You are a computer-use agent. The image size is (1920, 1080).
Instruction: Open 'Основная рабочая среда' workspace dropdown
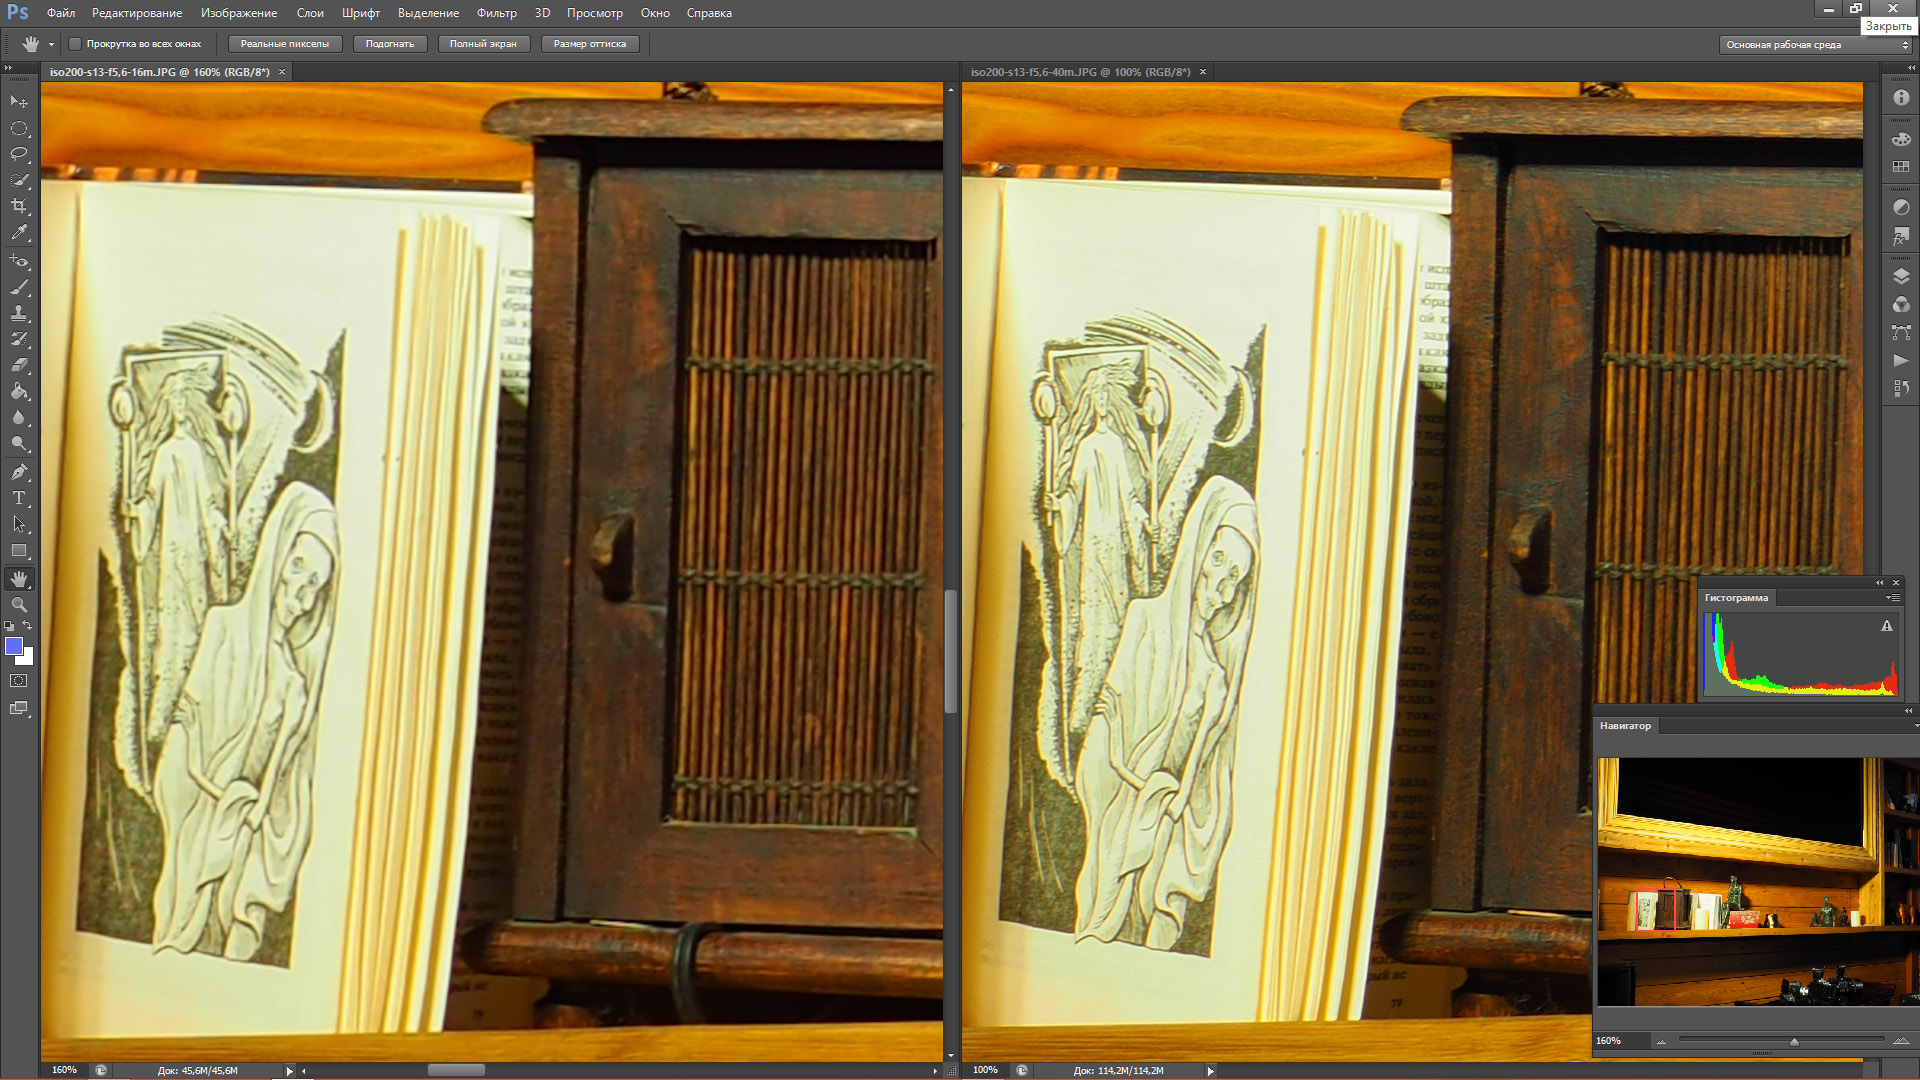point(1816,45)
